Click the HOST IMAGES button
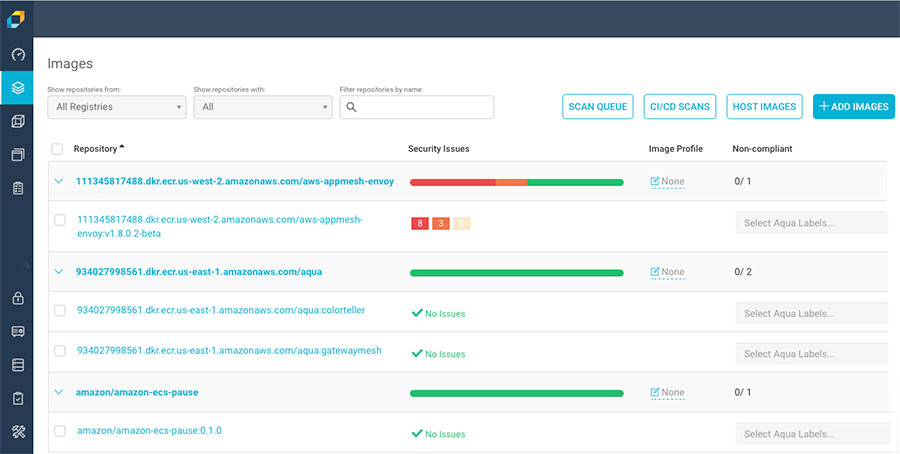Screen dimensions: 900x454 tap(764, 107)
